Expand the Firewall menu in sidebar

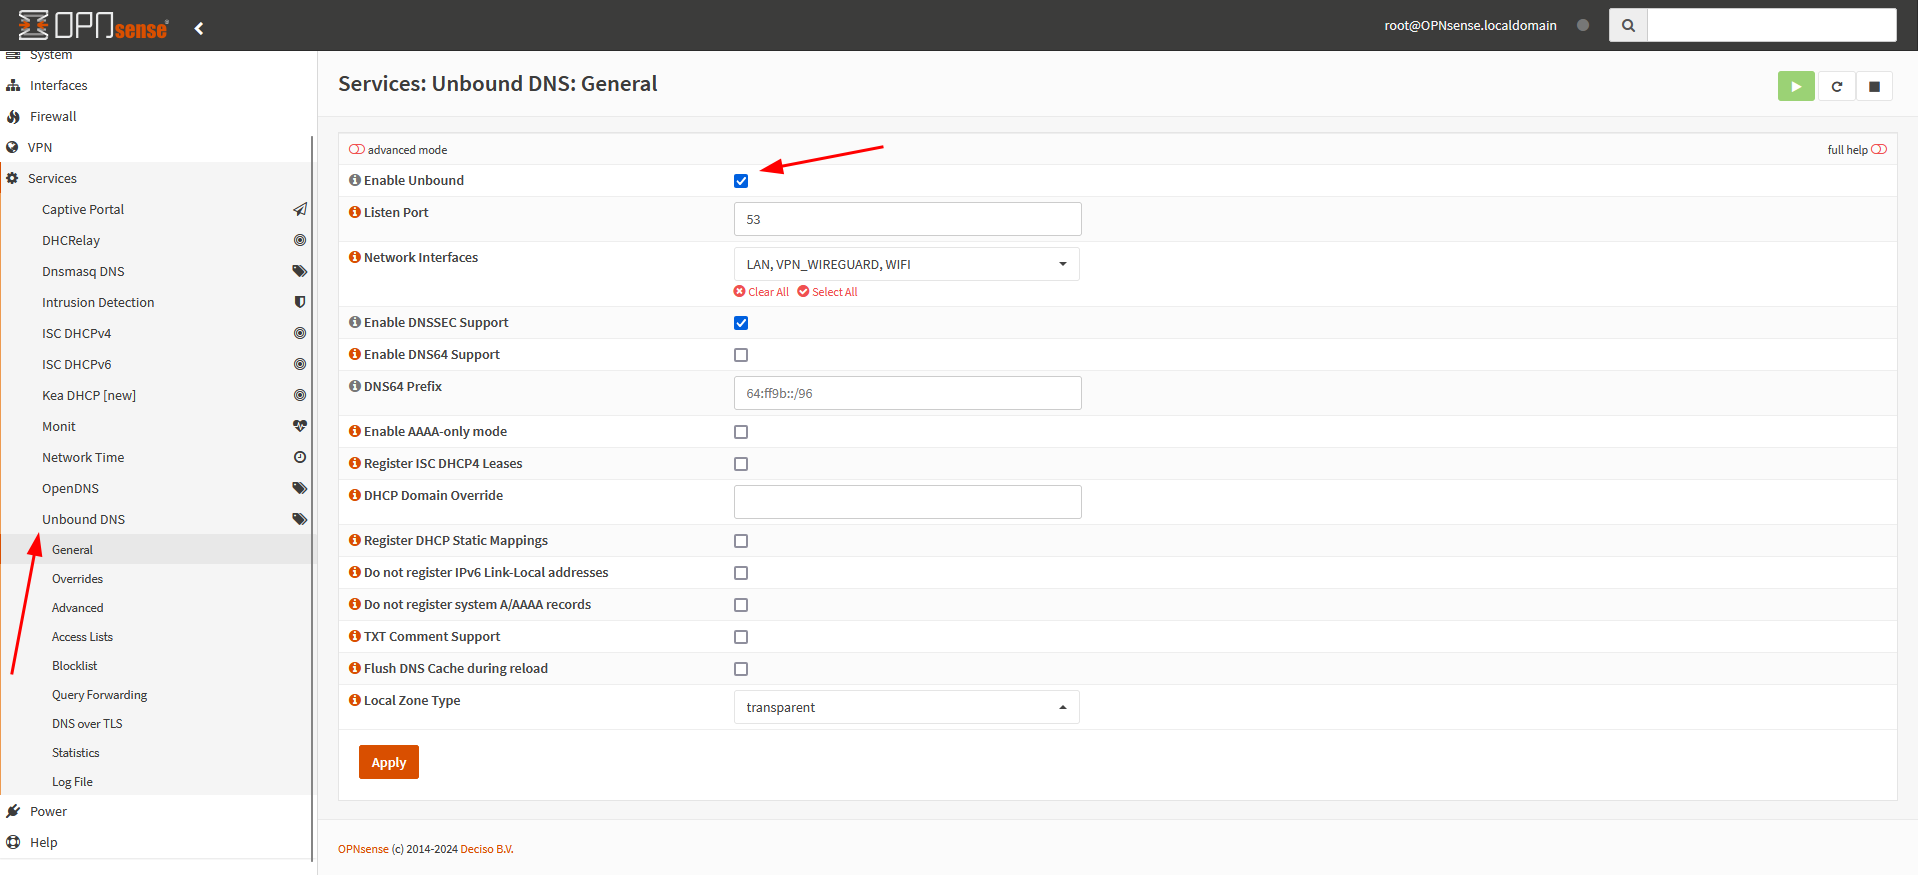53,116
